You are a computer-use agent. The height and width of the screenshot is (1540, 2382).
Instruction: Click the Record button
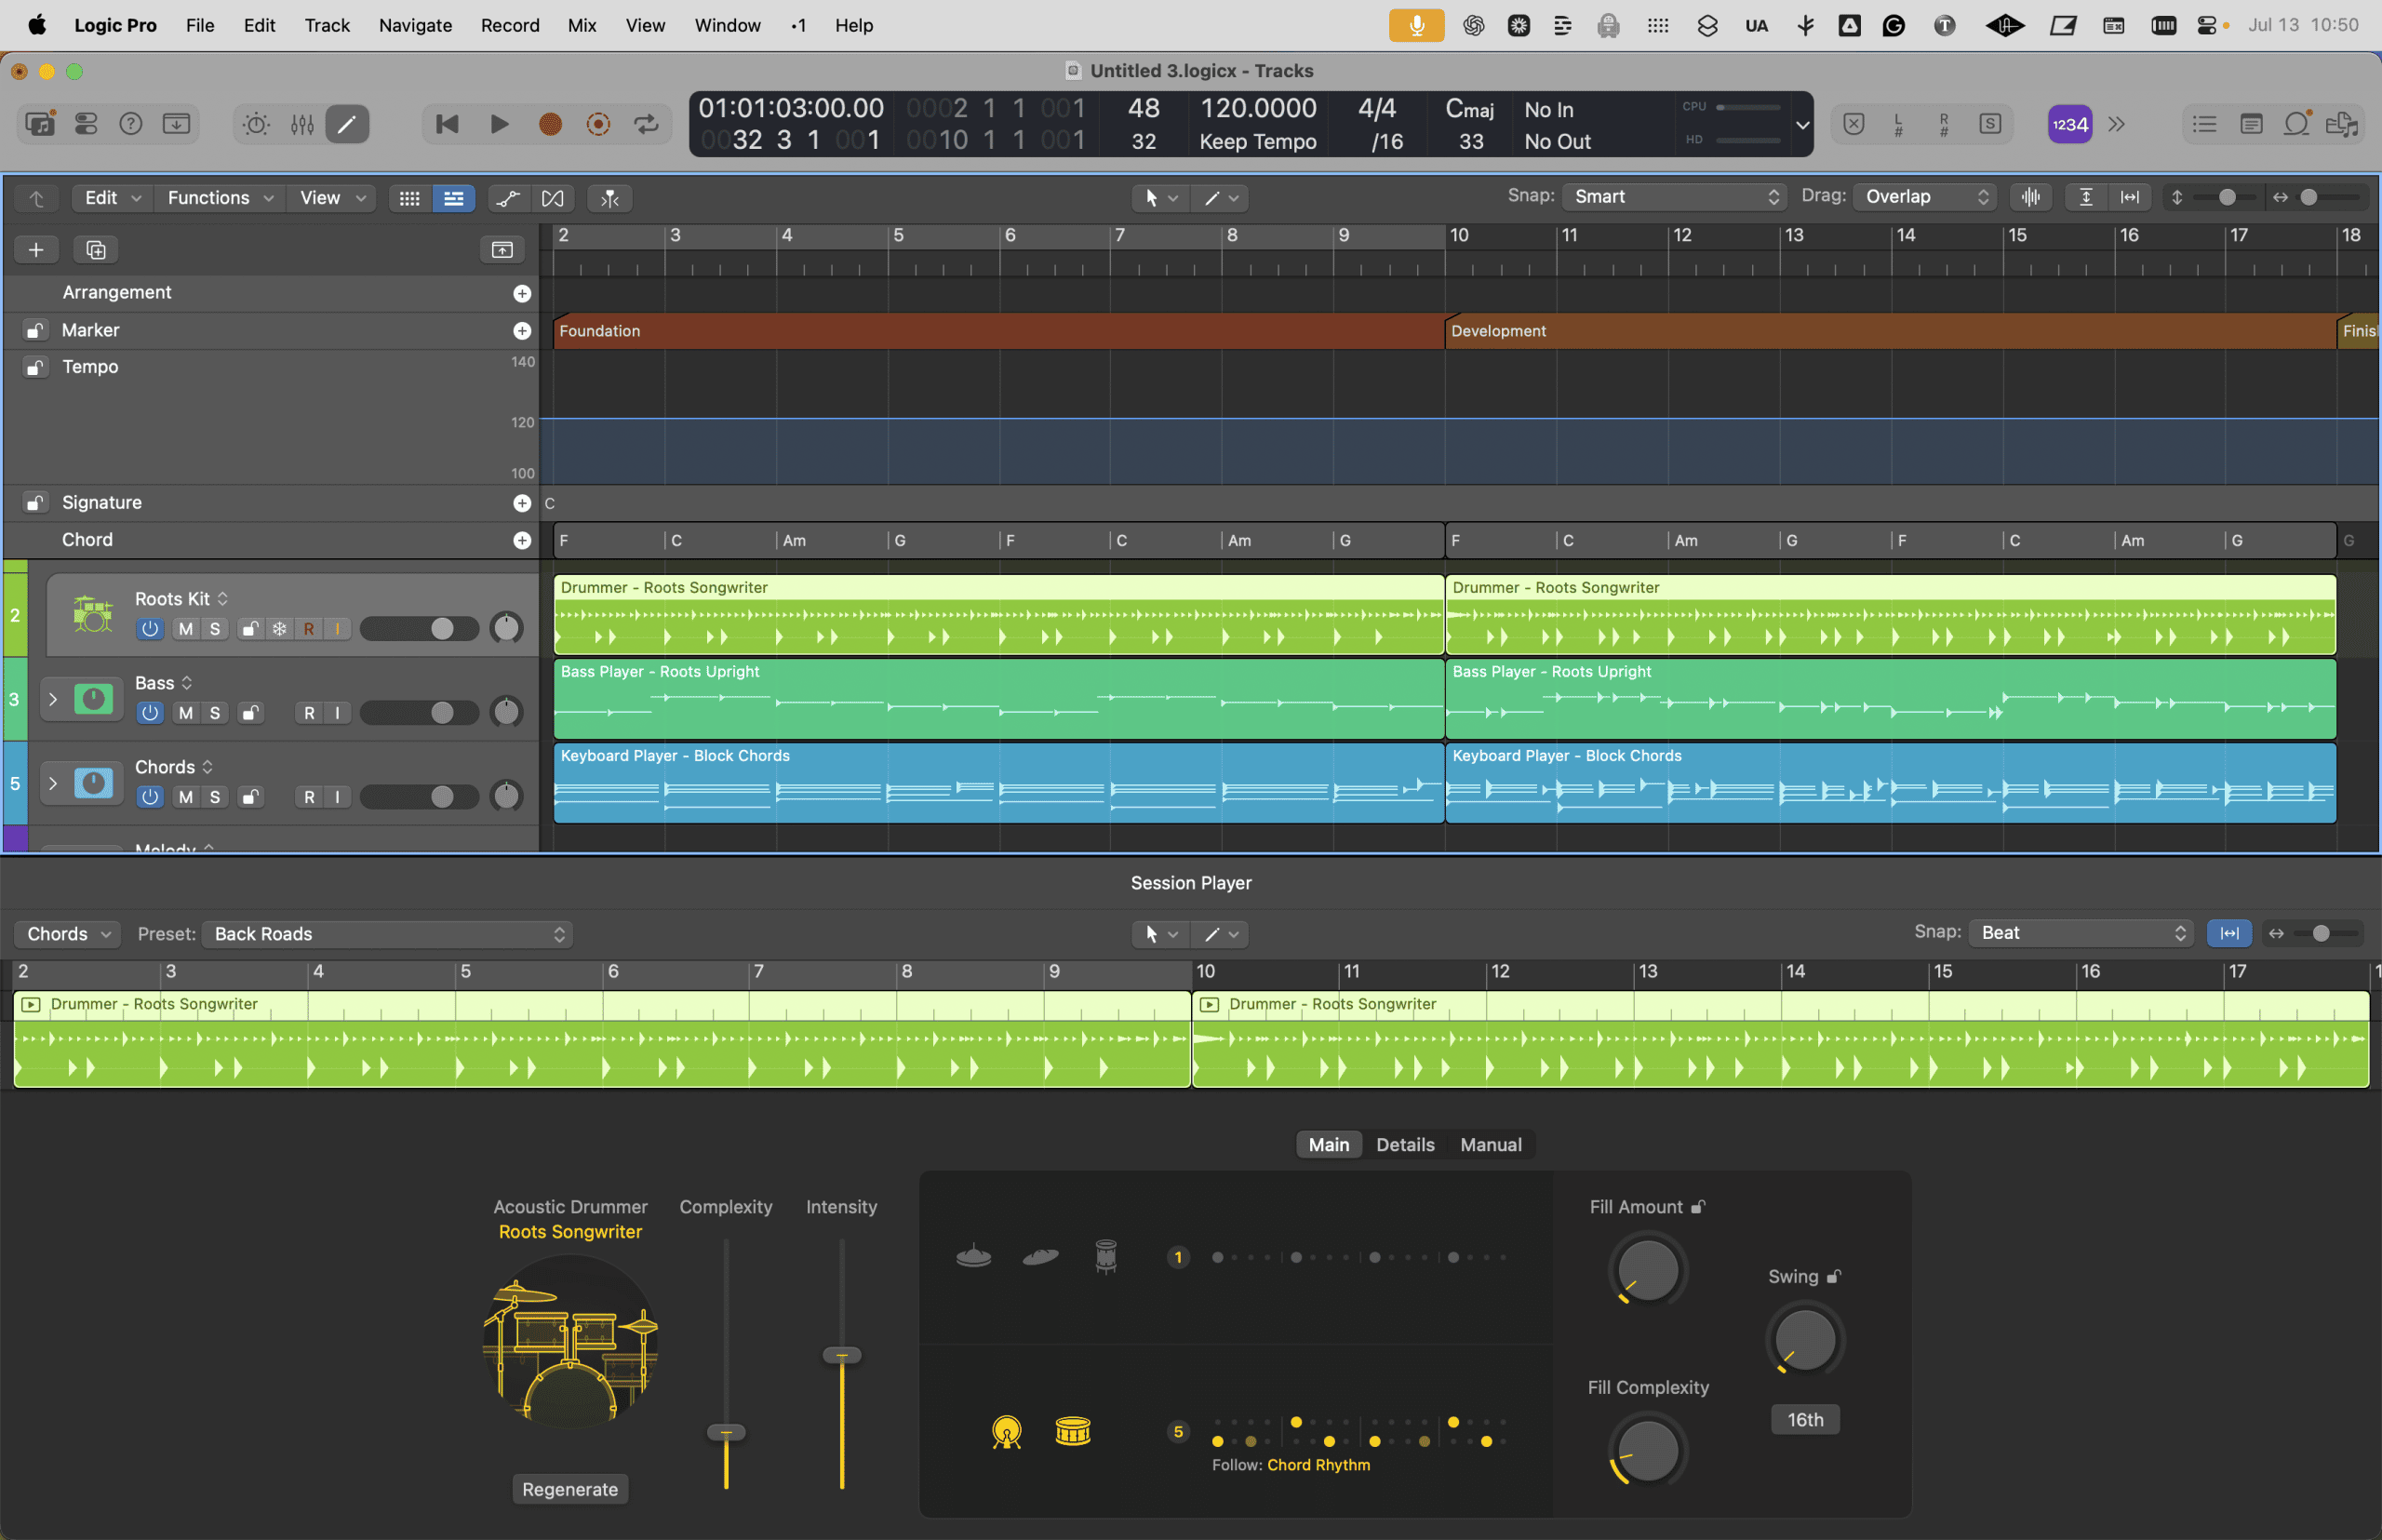(550, 124)
